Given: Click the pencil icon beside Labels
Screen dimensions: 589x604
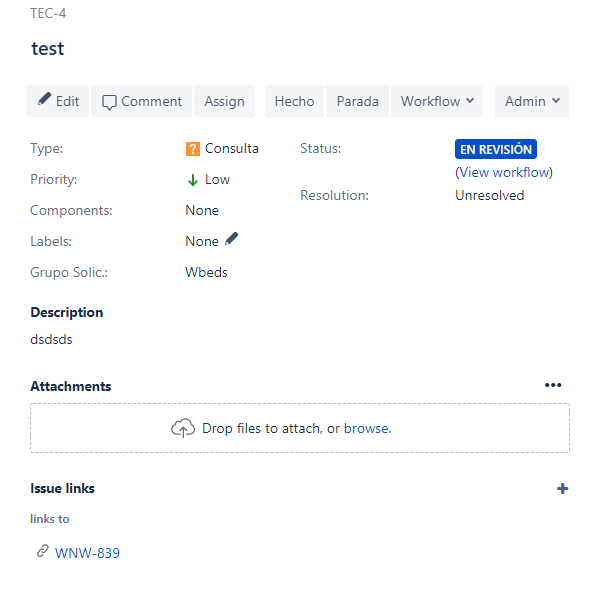Looking at the screenshot, I should (x=232, y=239).
